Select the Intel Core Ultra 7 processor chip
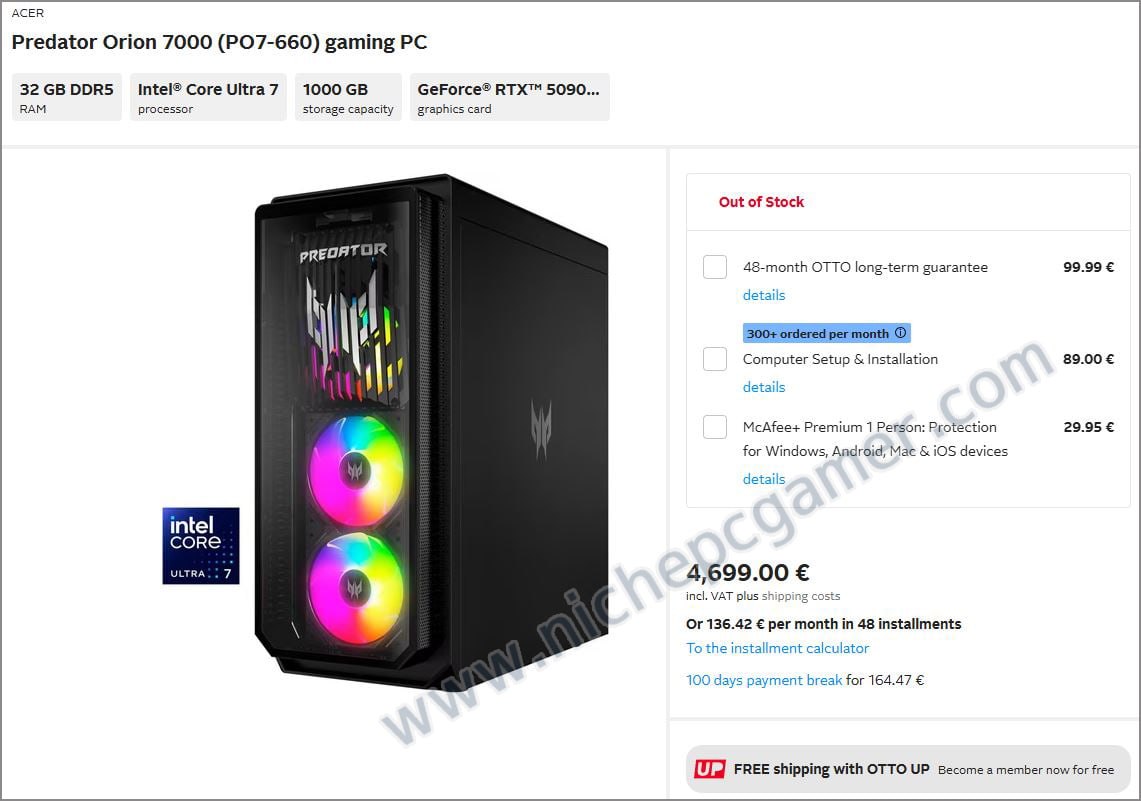Viewport: 1141px width, 801px height. pyautogui.click(x=208, y=97)
